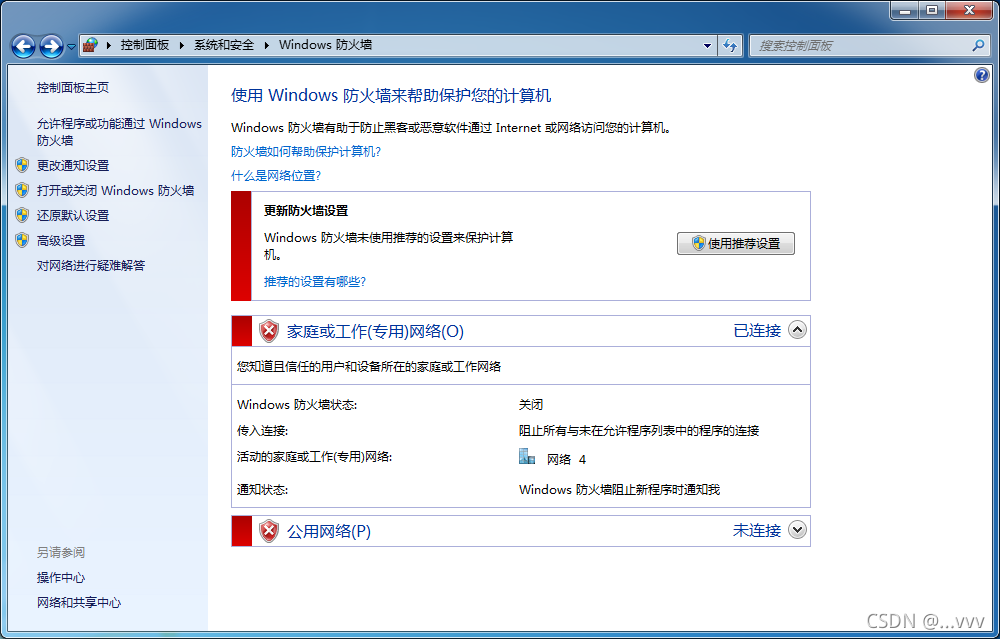The height and width of the screenshot is (639, 1000).
Task: Select 控制面板 in the breadcrumb path
Action: click(145, 45)
